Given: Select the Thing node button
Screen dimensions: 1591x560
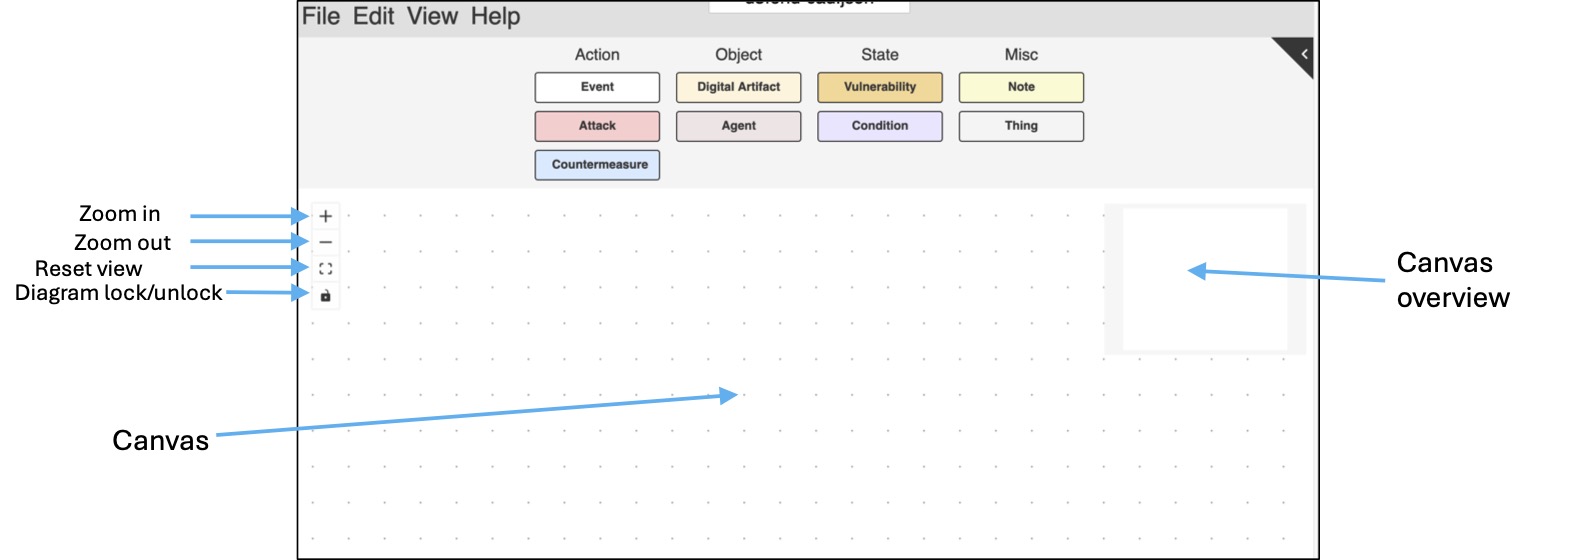Looking at the screenshot, I should pos(1021,126).
